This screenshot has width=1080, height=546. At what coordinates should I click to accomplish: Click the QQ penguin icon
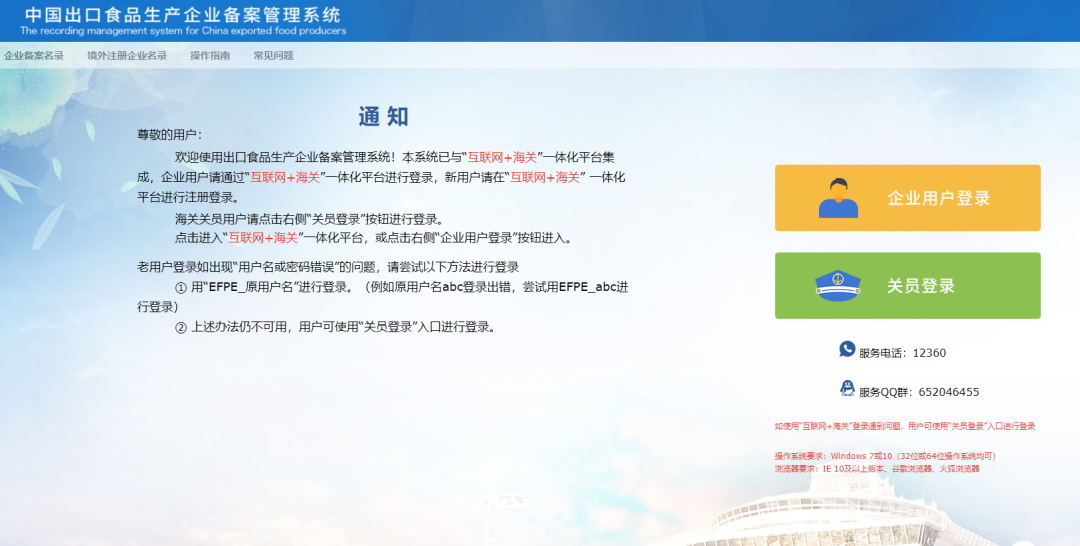[x=847, y=388]
